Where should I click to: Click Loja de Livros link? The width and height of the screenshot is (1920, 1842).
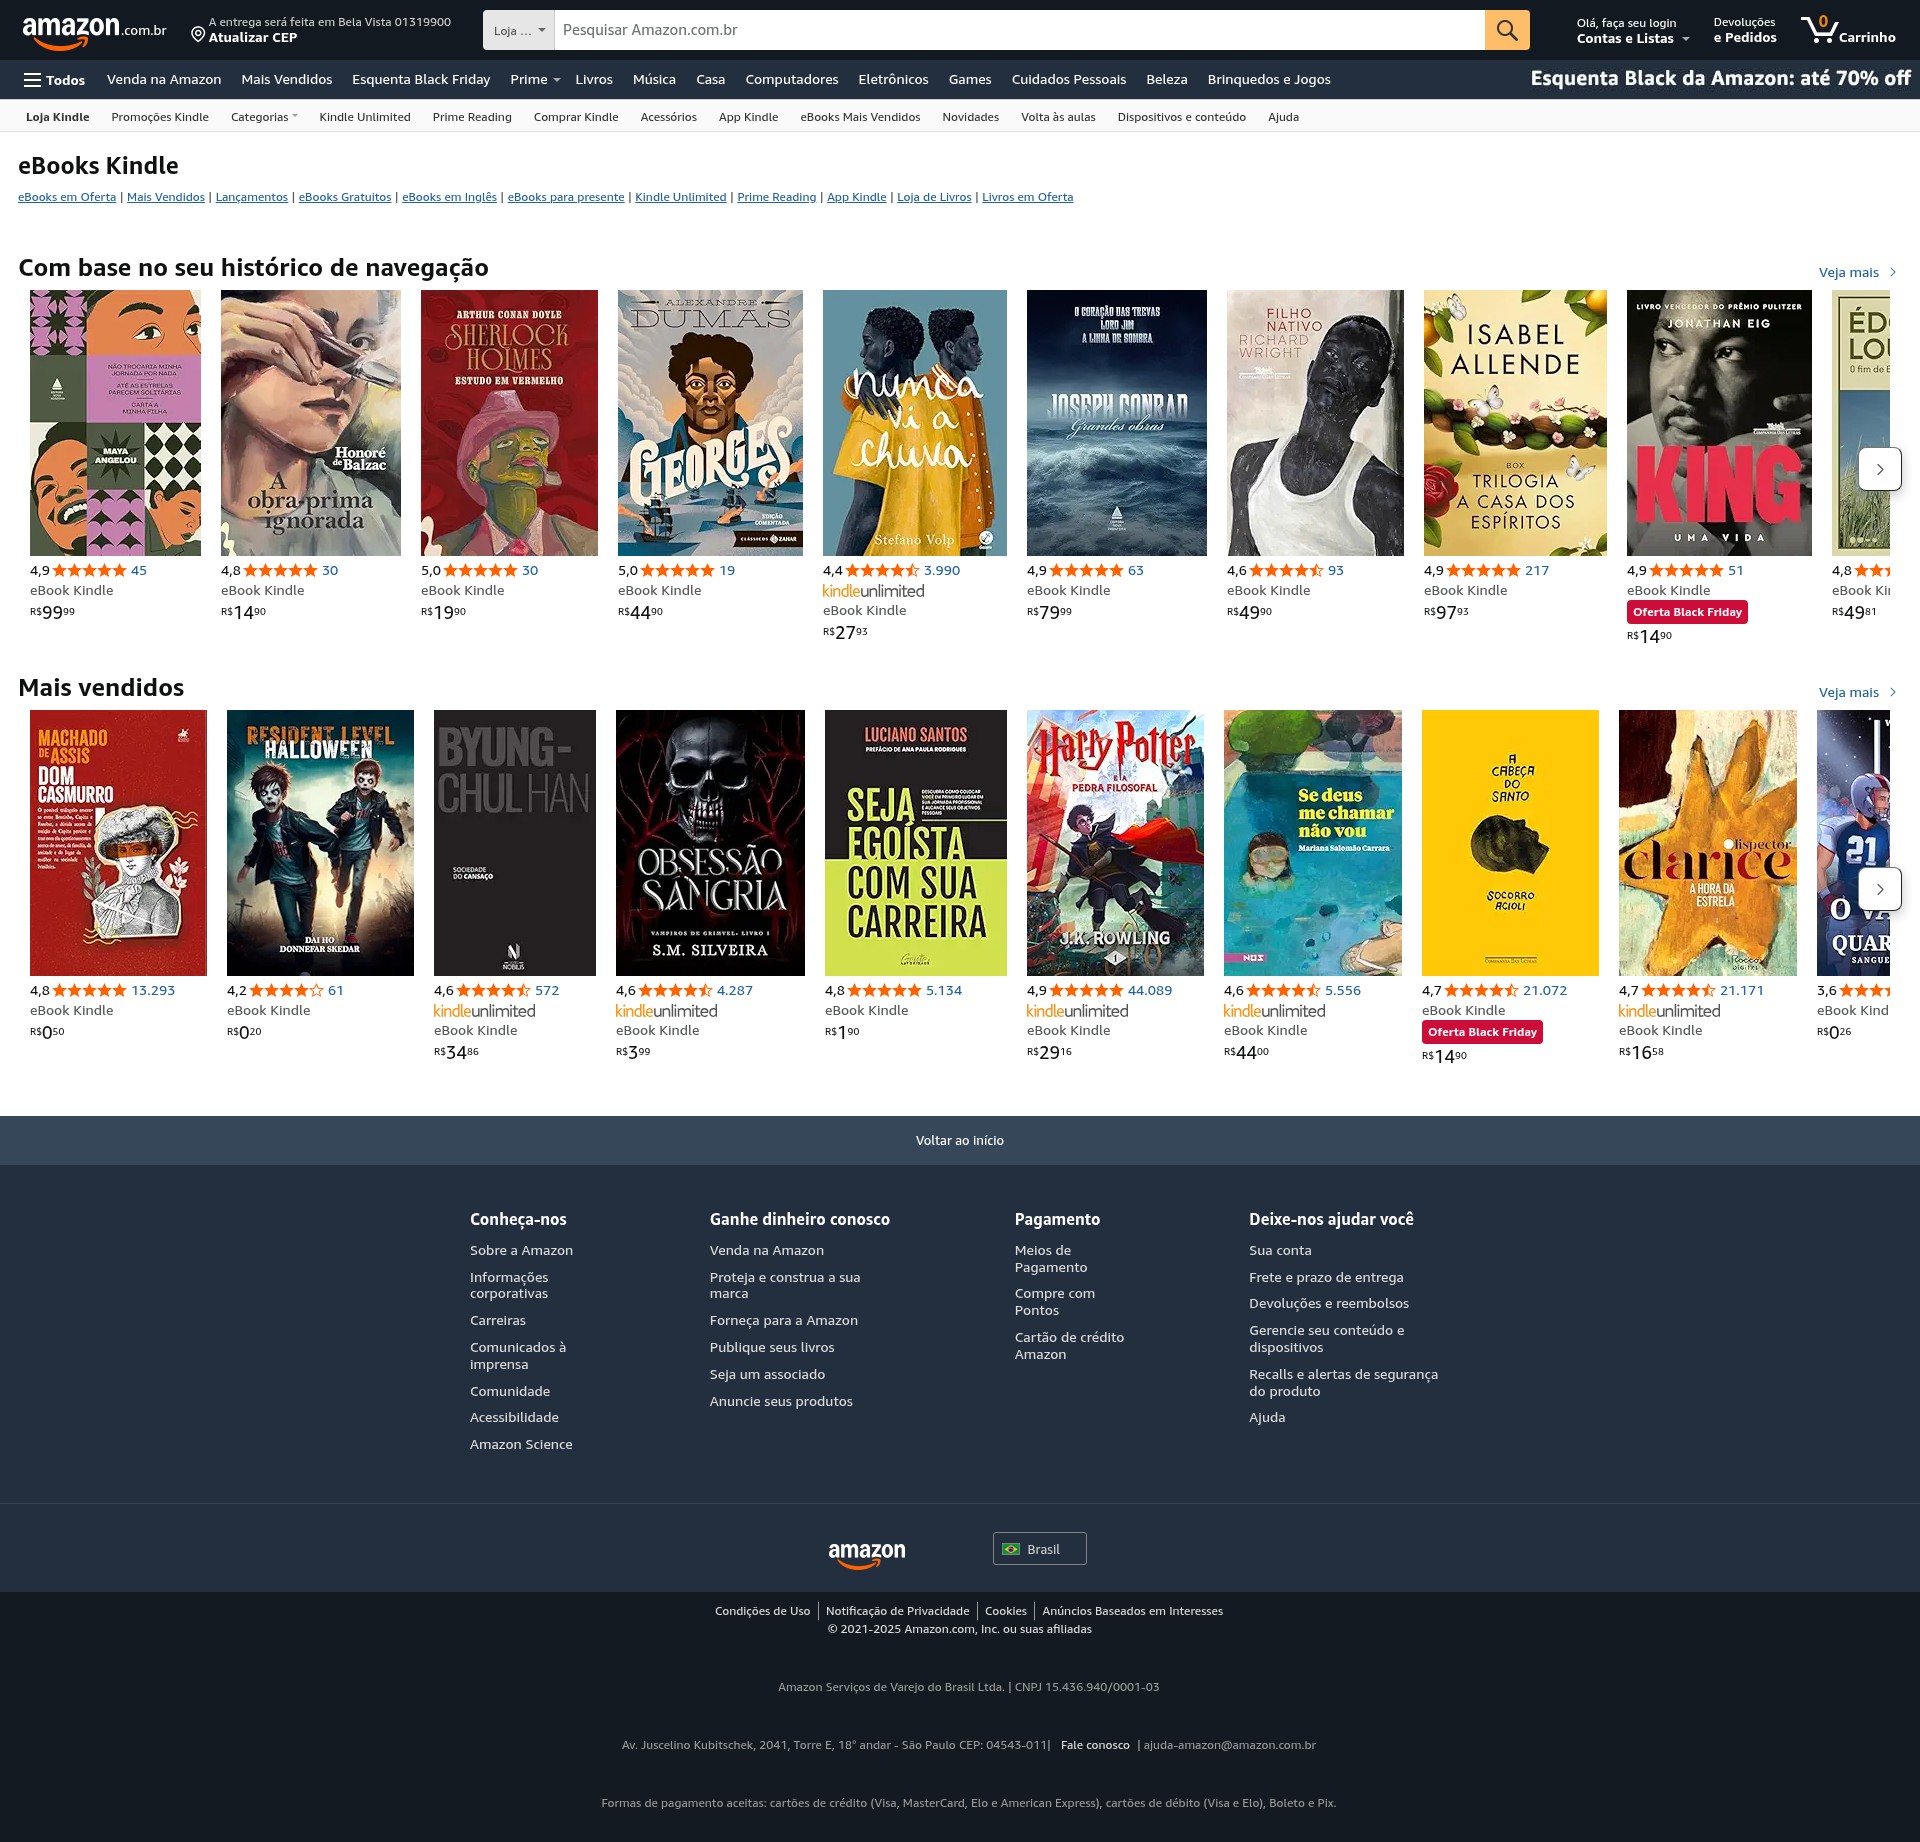coord(934,197)
